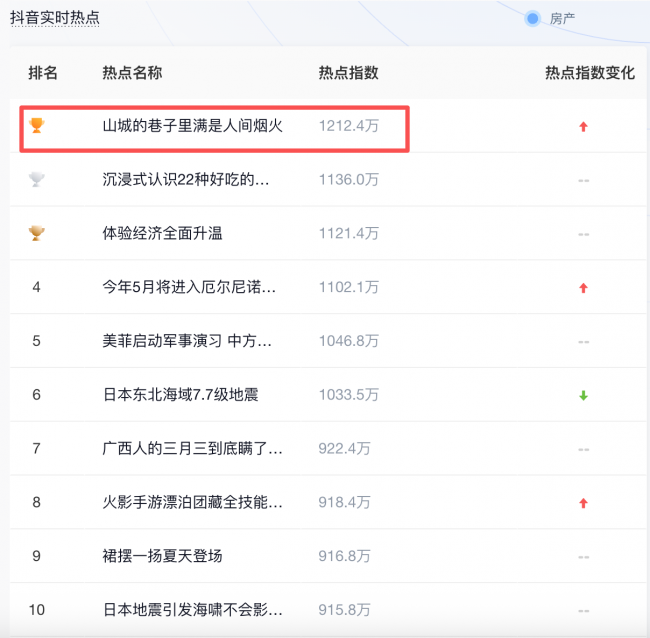This screenshot has height=638, width=650.
Task: Click red up arrow for 今年5月将进入厄尔尼诺
Action: click(x=583, y=288)
